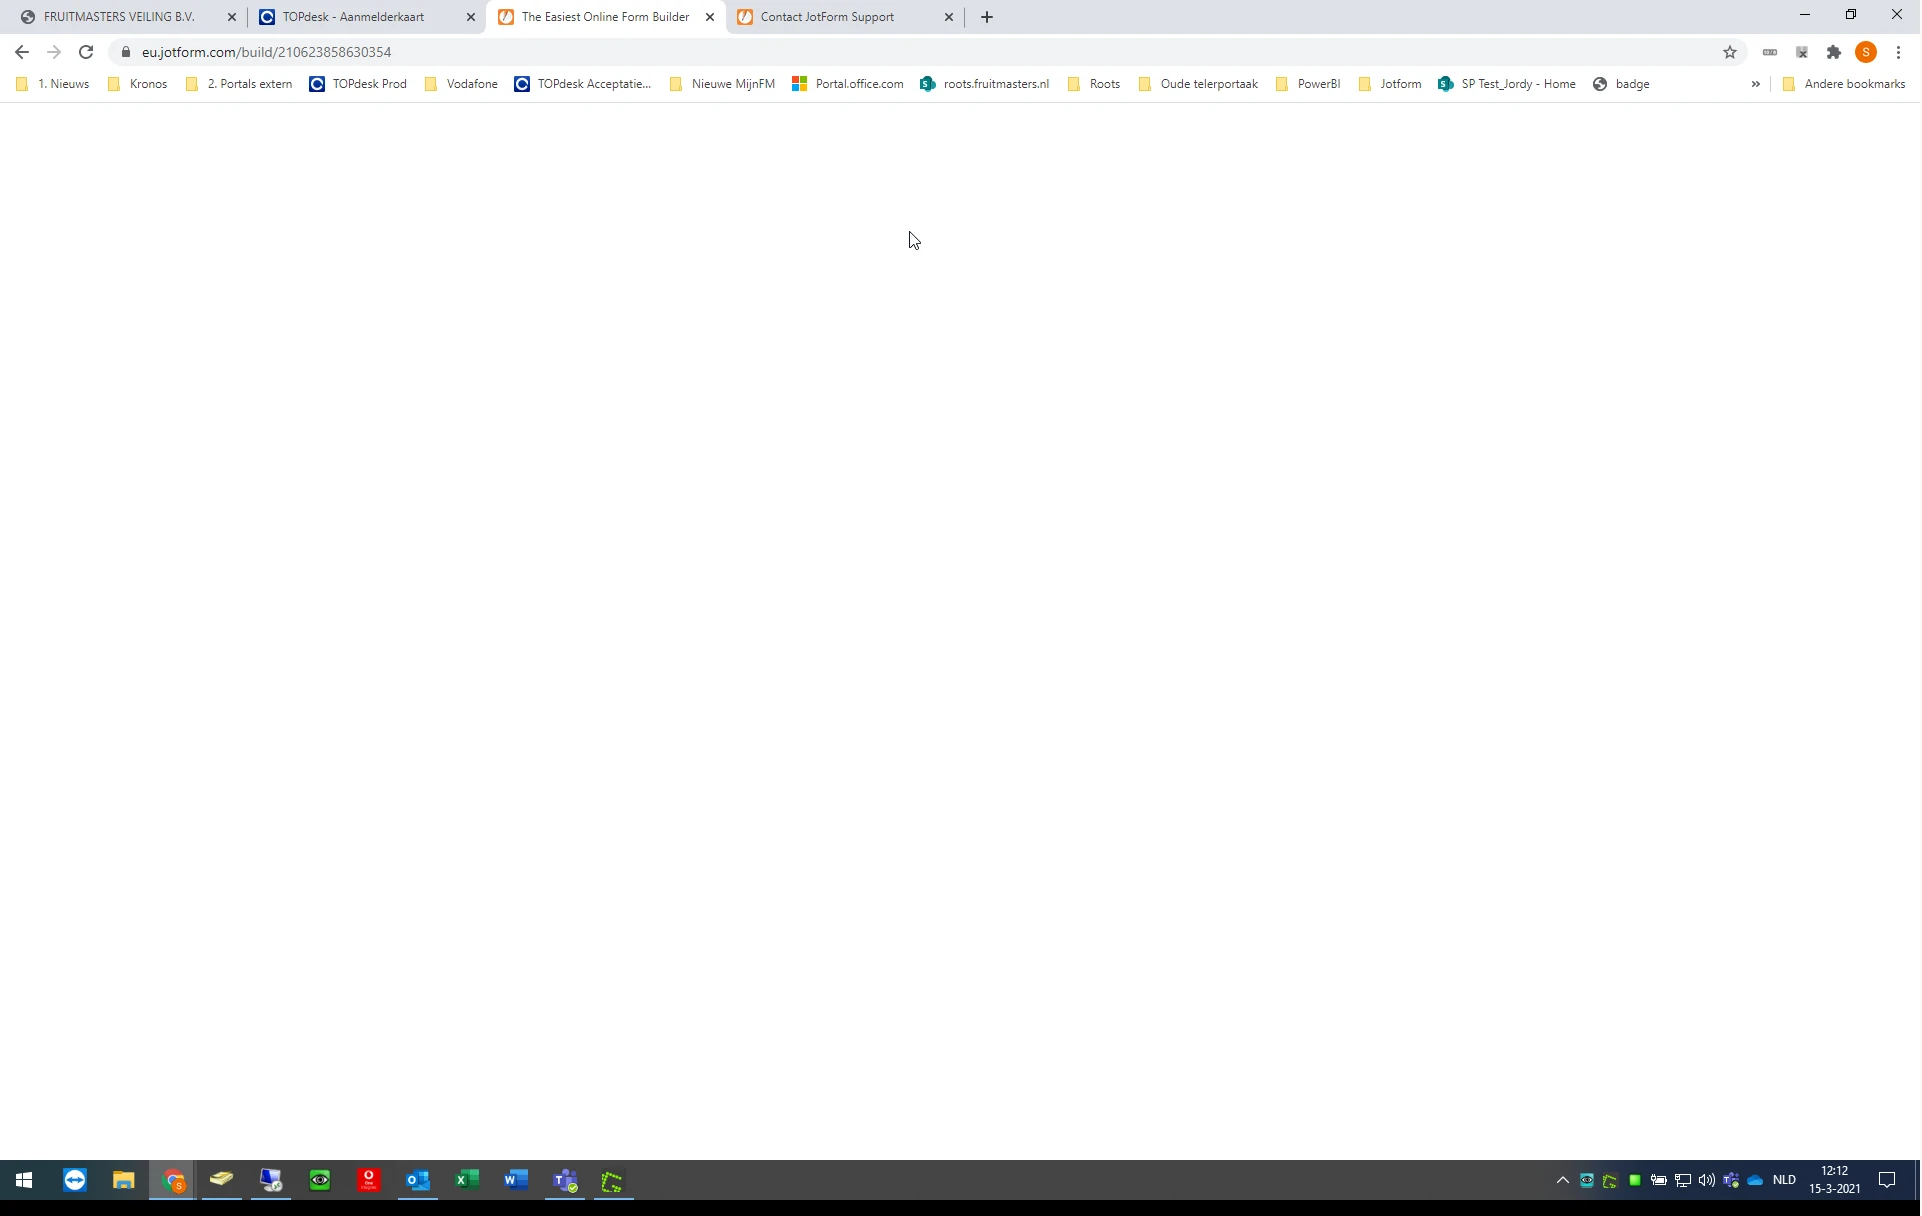Switch to the TOPdesk - Aanmelderkaart tab
1922x1216 pixels.
pos(355,17)
